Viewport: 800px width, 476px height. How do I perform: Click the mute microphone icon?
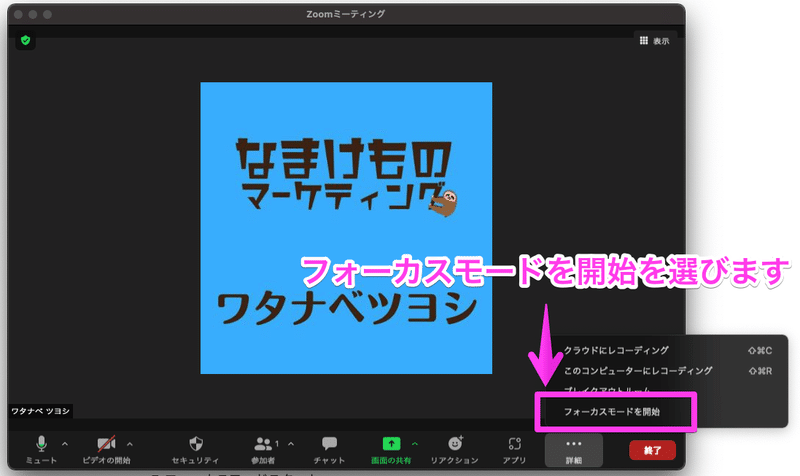[x=41, y=443]
